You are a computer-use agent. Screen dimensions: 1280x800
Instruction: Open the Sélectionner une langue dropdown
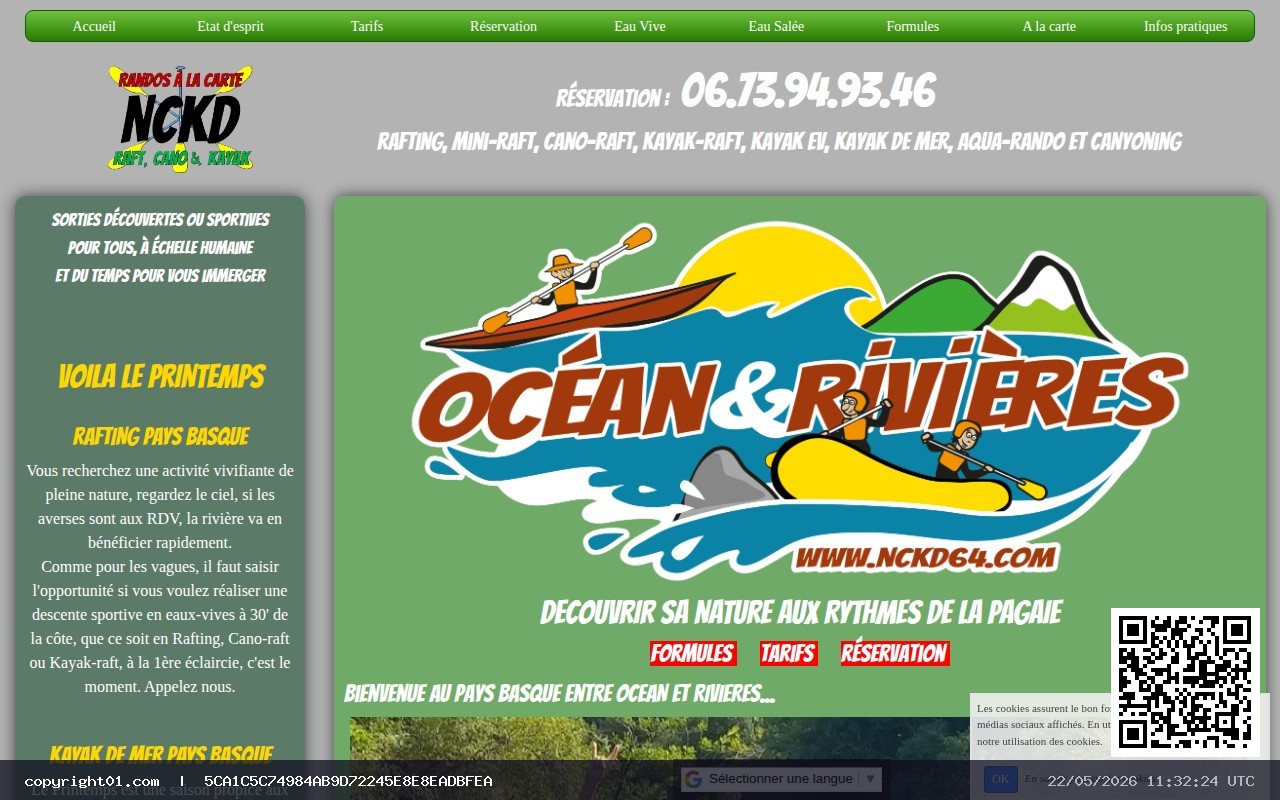point(781,779)
